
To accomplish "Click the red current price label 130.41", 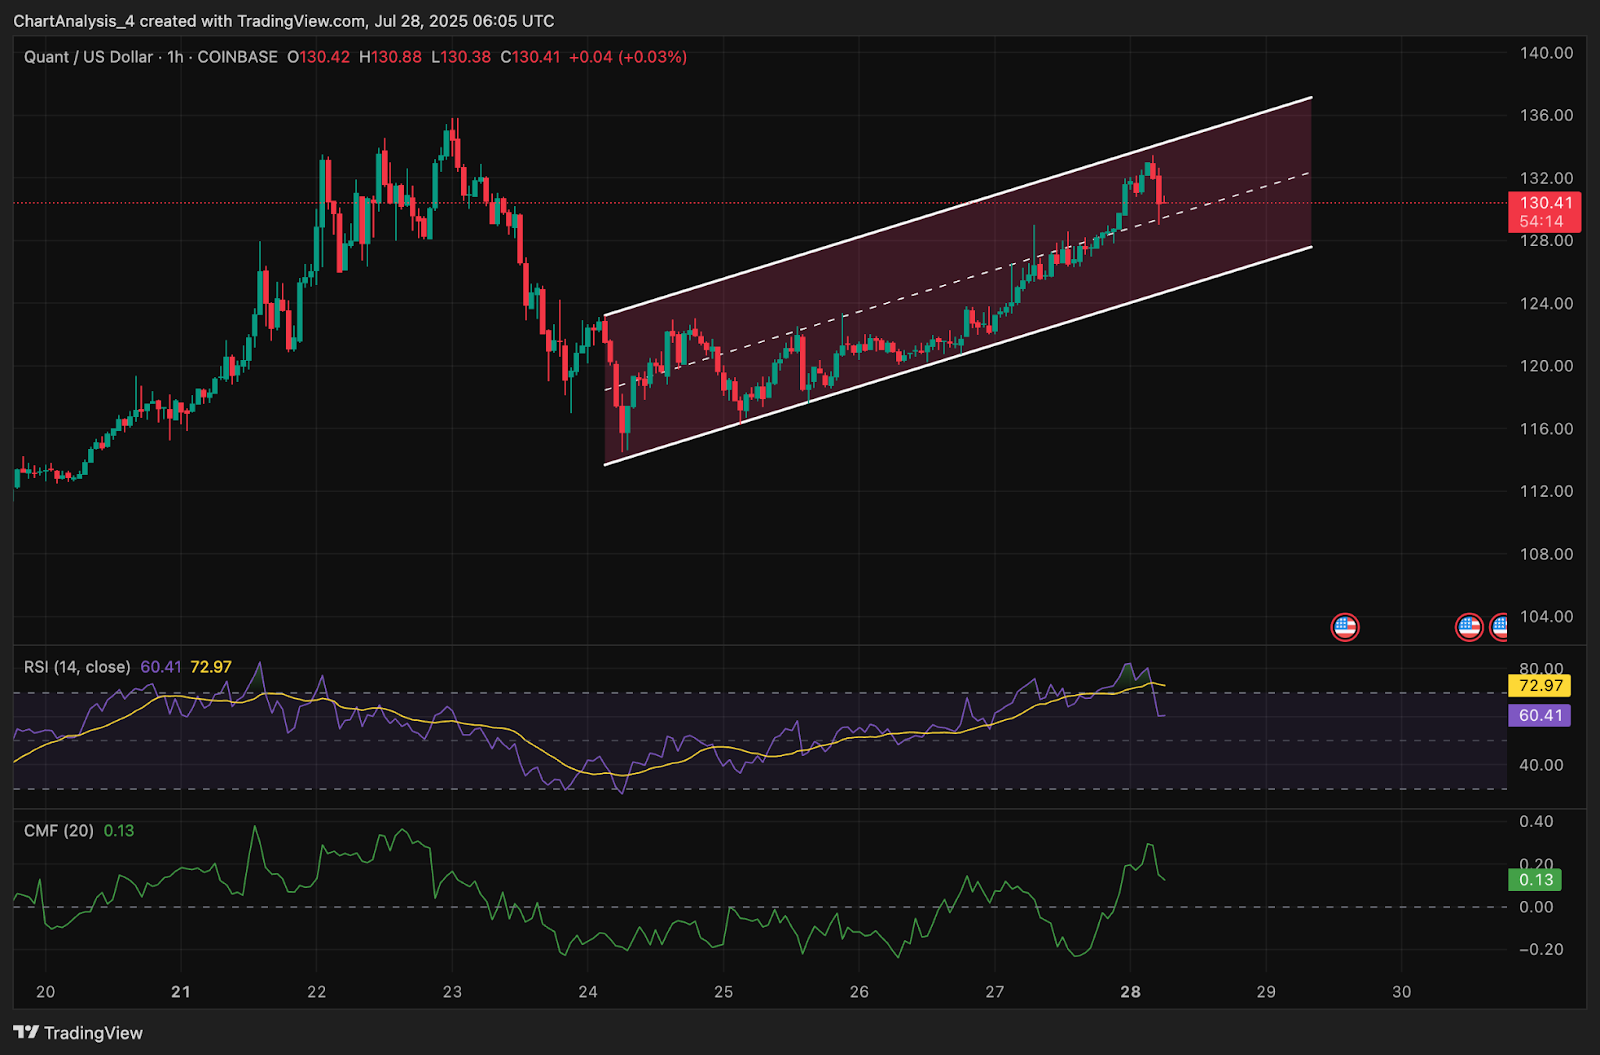I will tap(1545, 212).
